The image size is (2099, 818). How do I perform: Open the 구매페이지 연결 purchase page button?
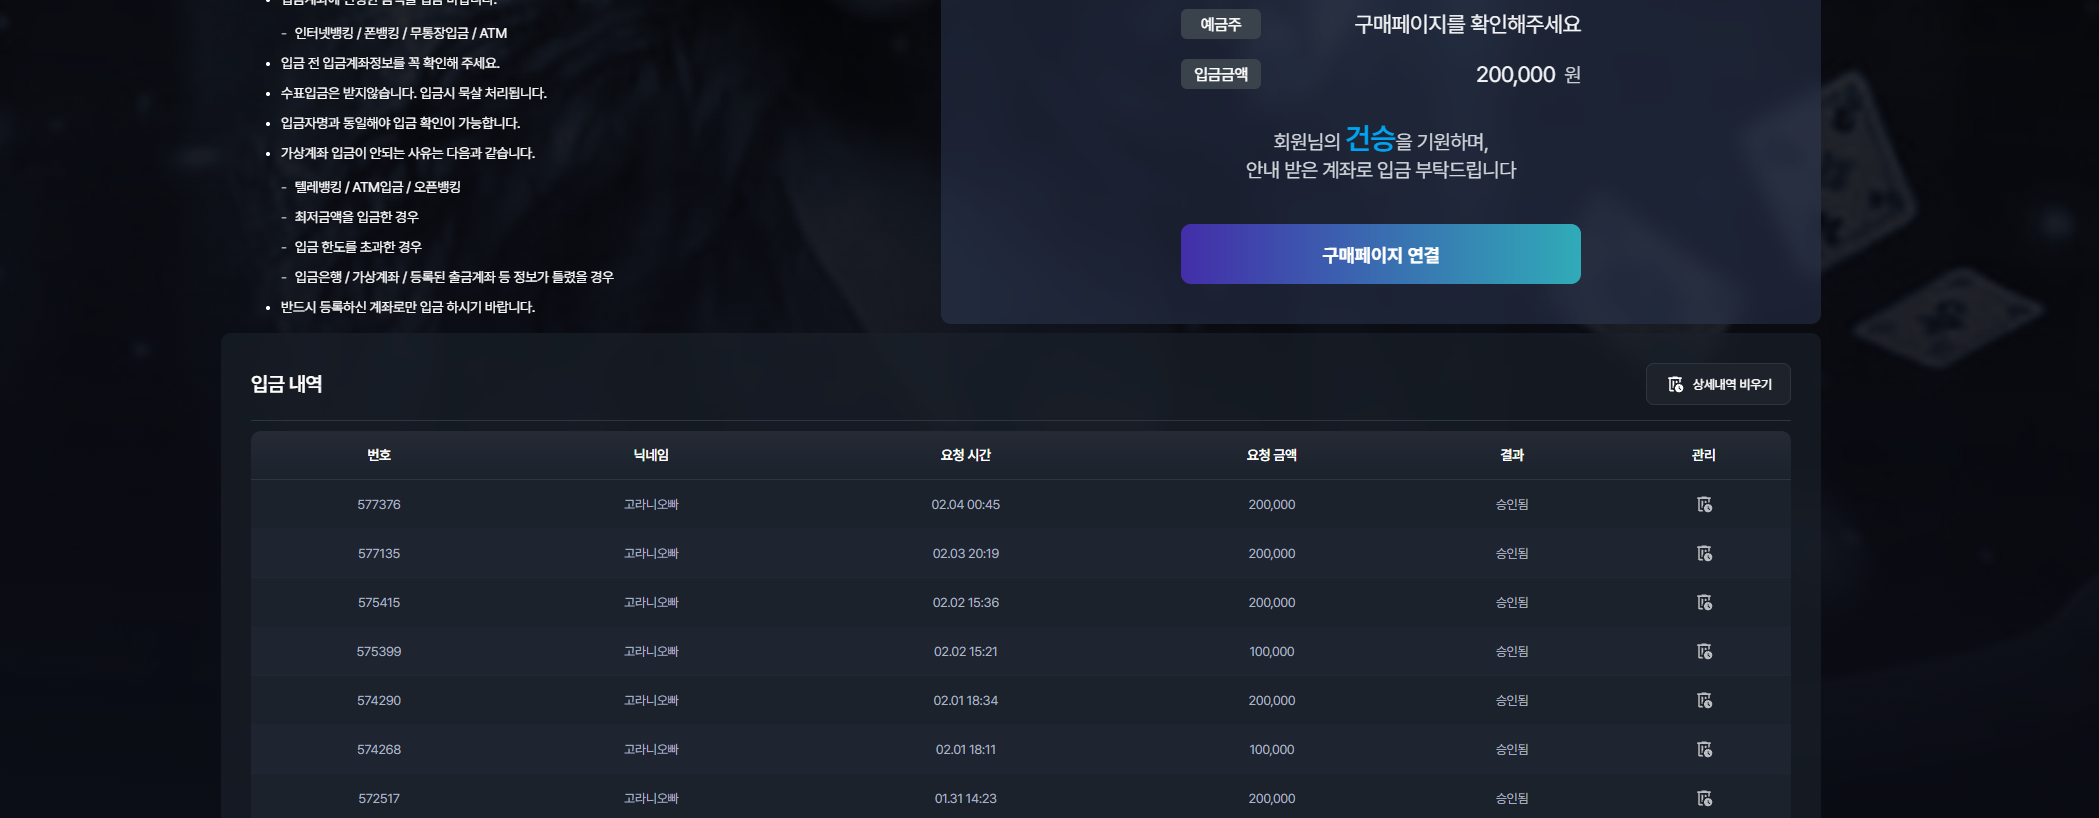click(x=1380, y=254)
